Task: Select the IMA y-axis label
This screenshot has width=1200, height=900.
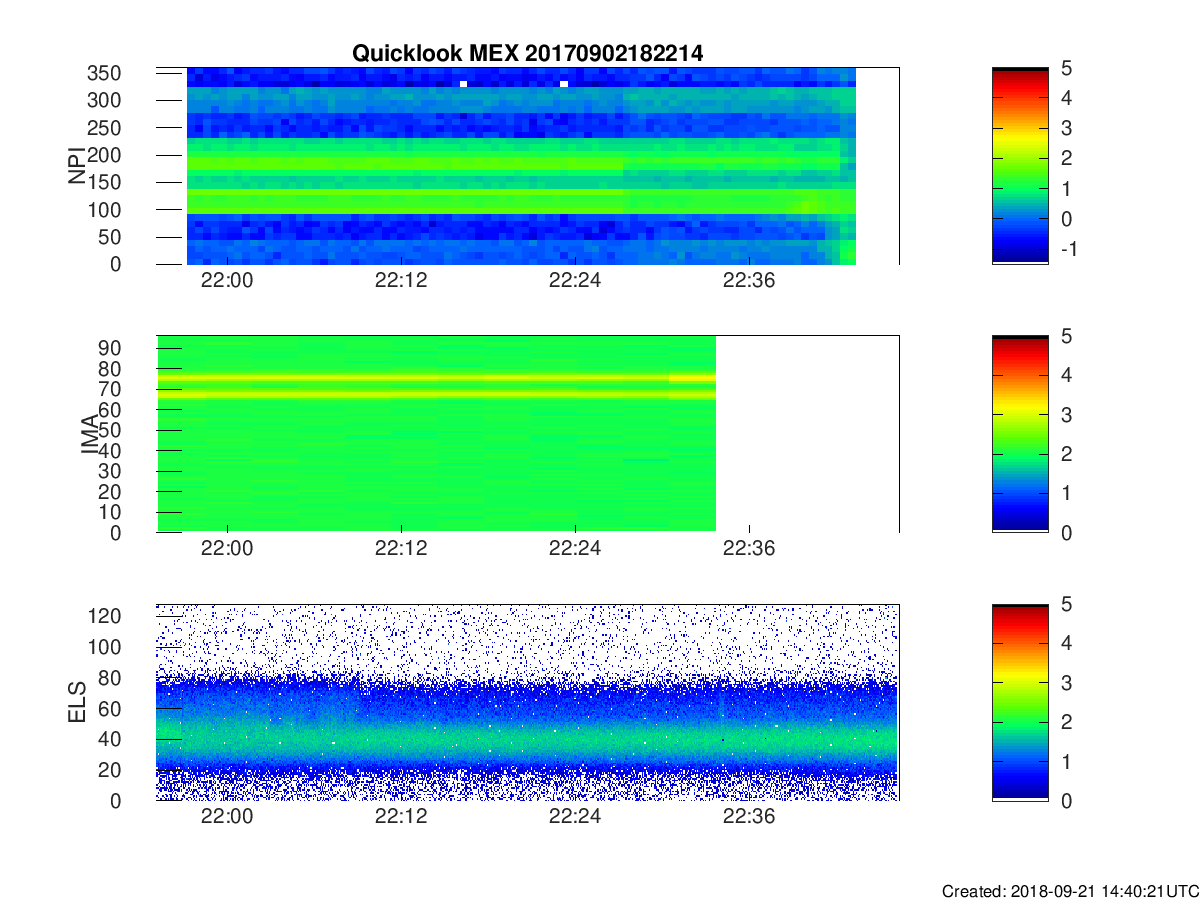Action: pos(90,434)
